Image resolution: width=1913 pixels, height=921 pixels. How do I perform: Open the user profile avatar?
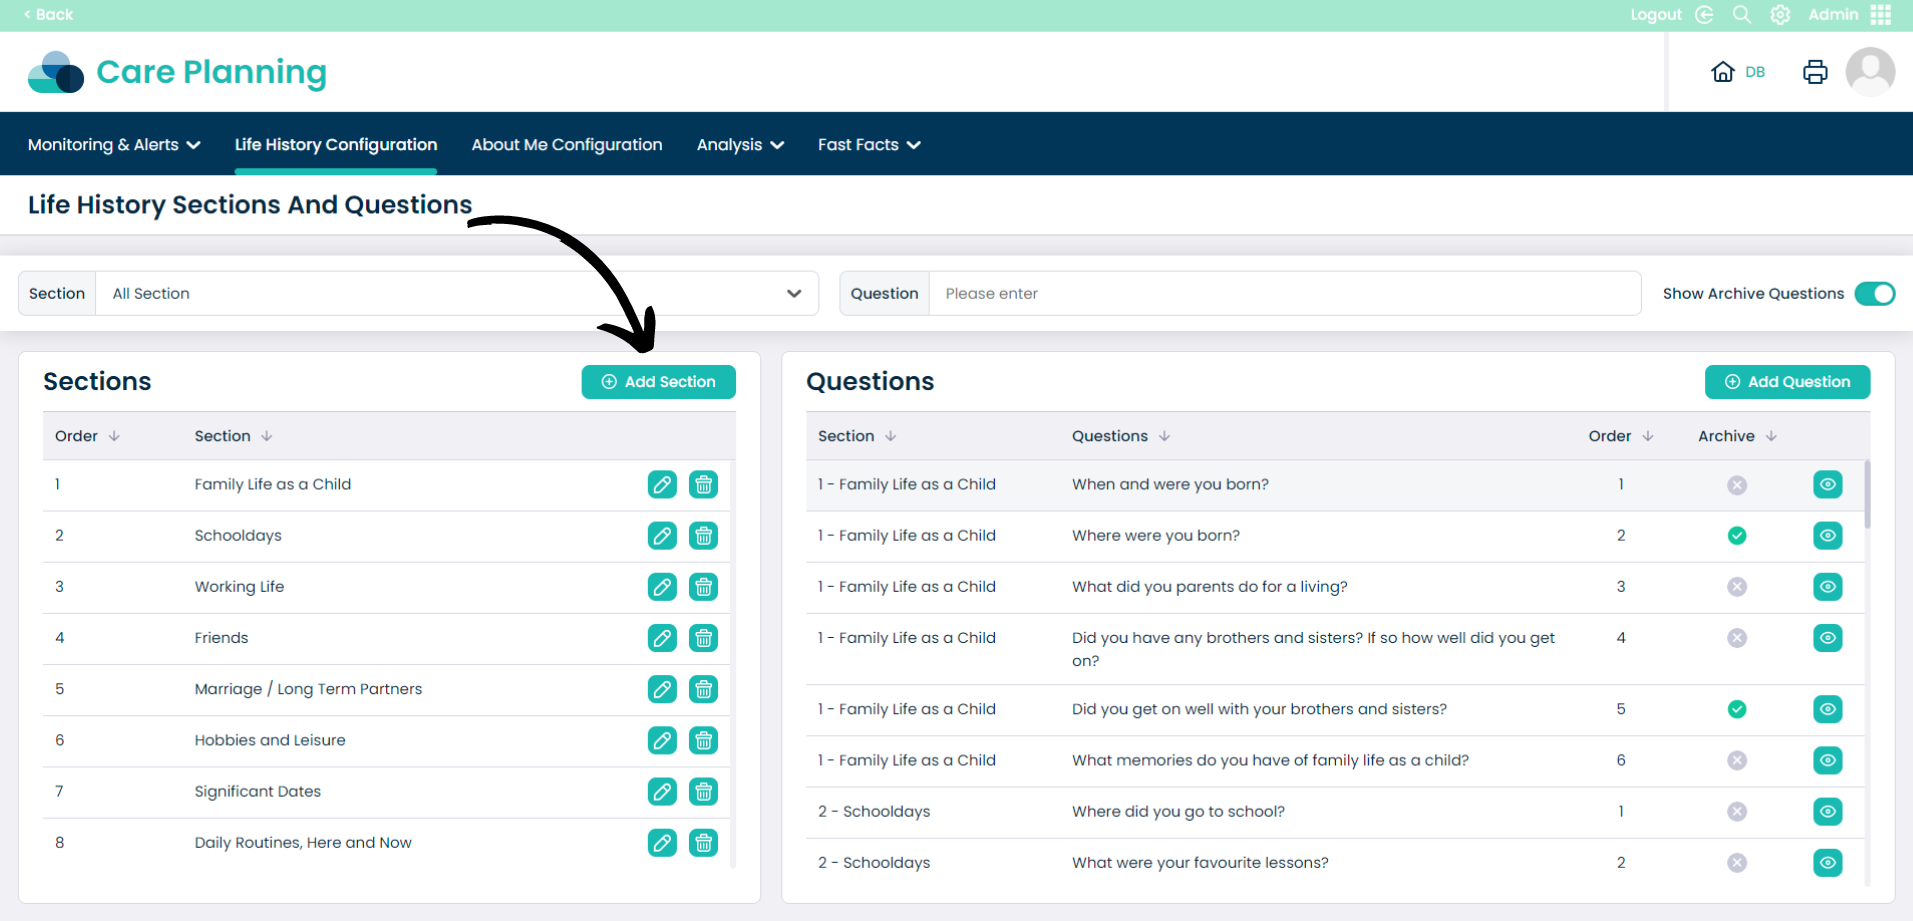[x=1870, y=72]
